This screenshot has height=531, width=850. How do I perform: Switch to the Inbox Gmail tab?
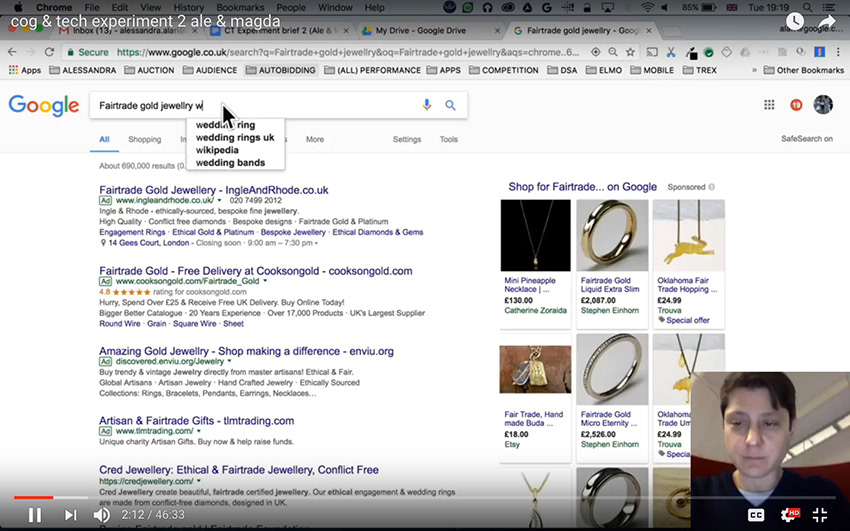click(129, 31)
